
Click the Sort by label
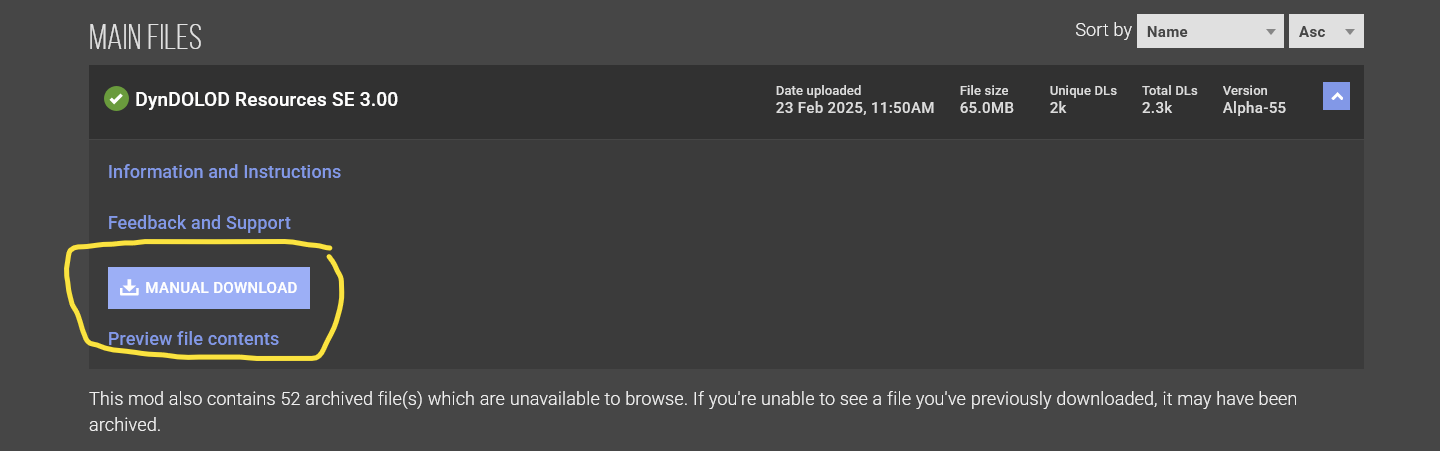(x=1103, y=30)
